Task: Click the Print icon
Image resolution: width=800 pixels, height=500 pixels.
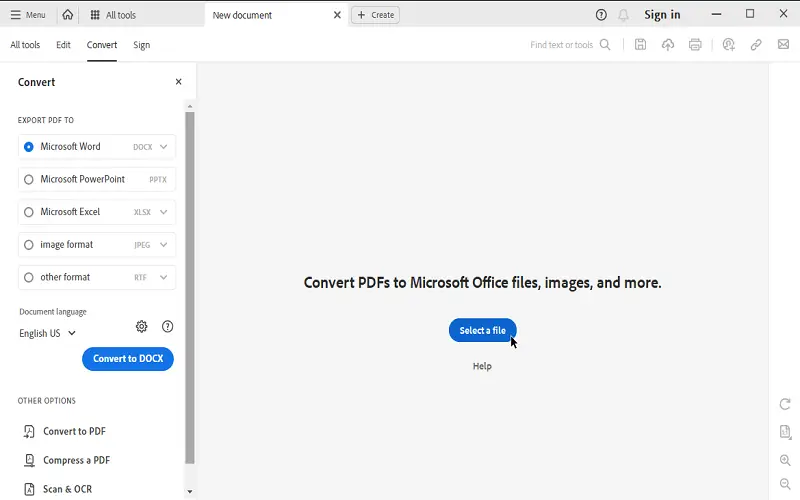Action: coord(695,45)
